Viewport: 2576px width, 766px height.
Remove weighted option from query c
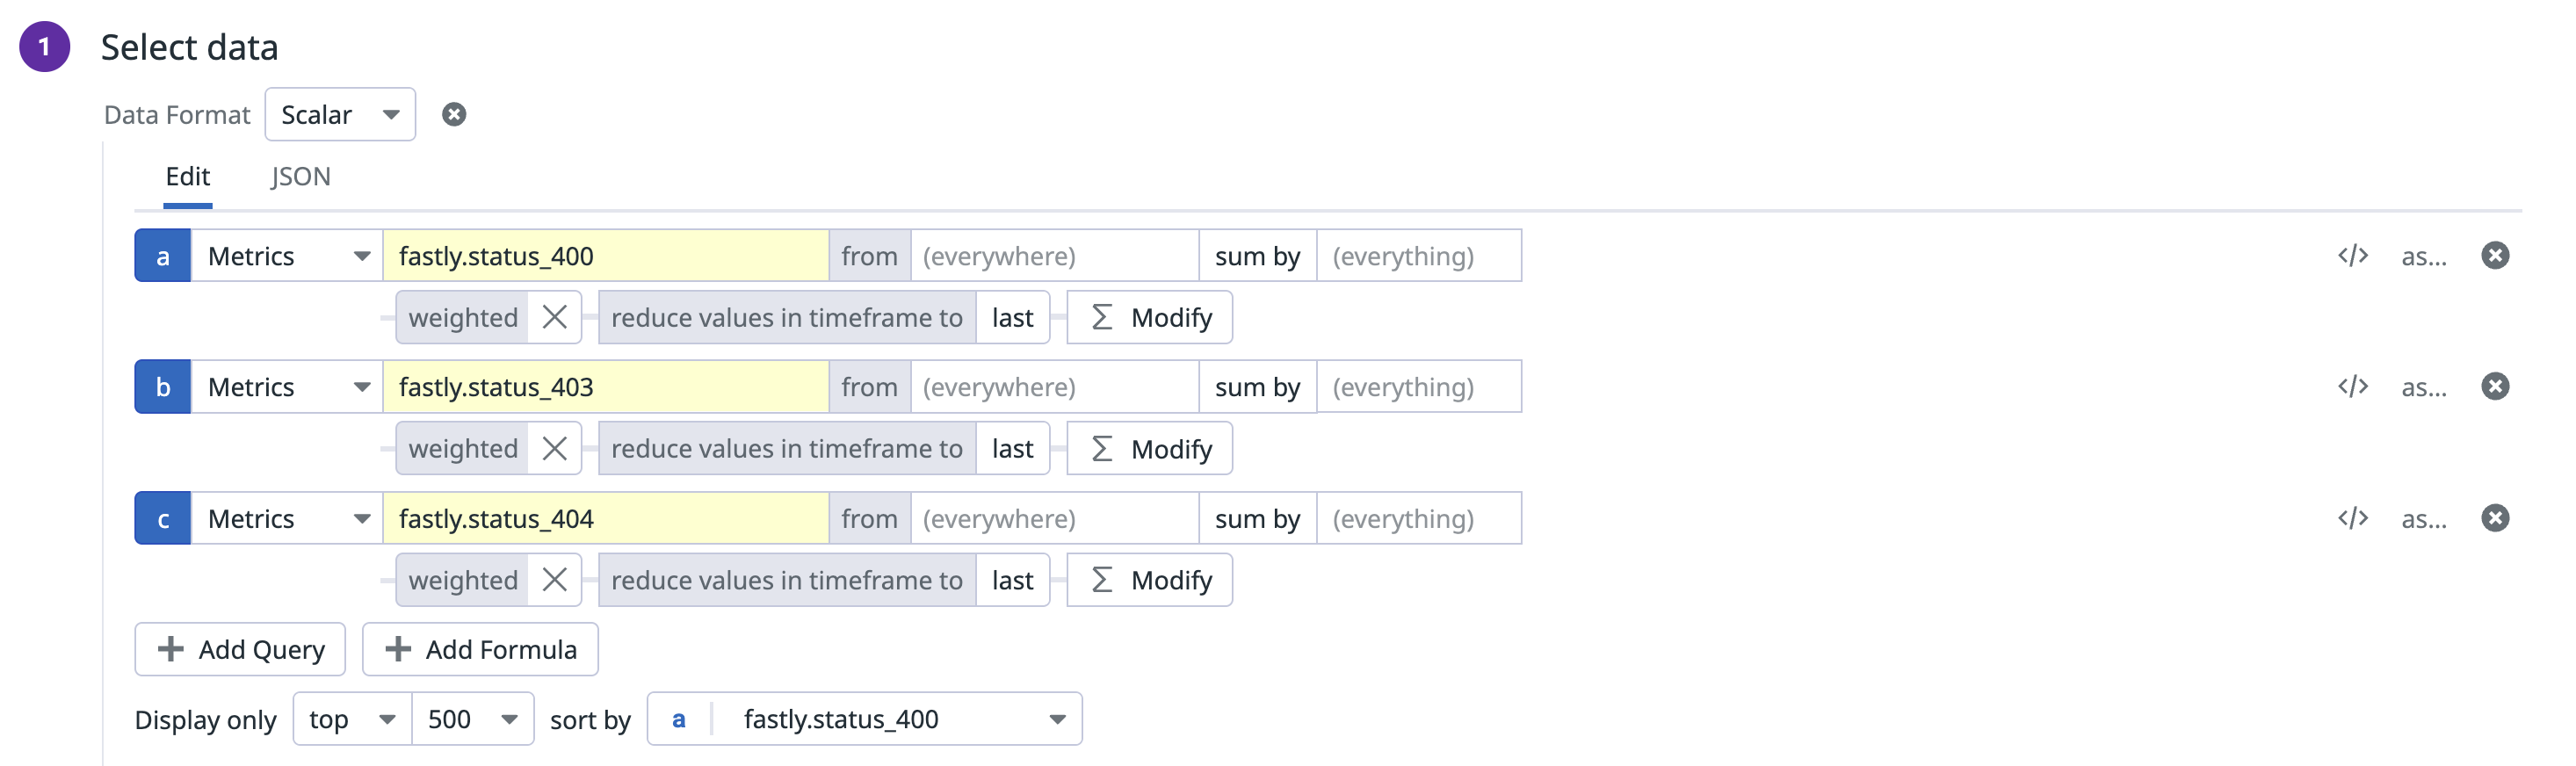[x=555, y=580]
